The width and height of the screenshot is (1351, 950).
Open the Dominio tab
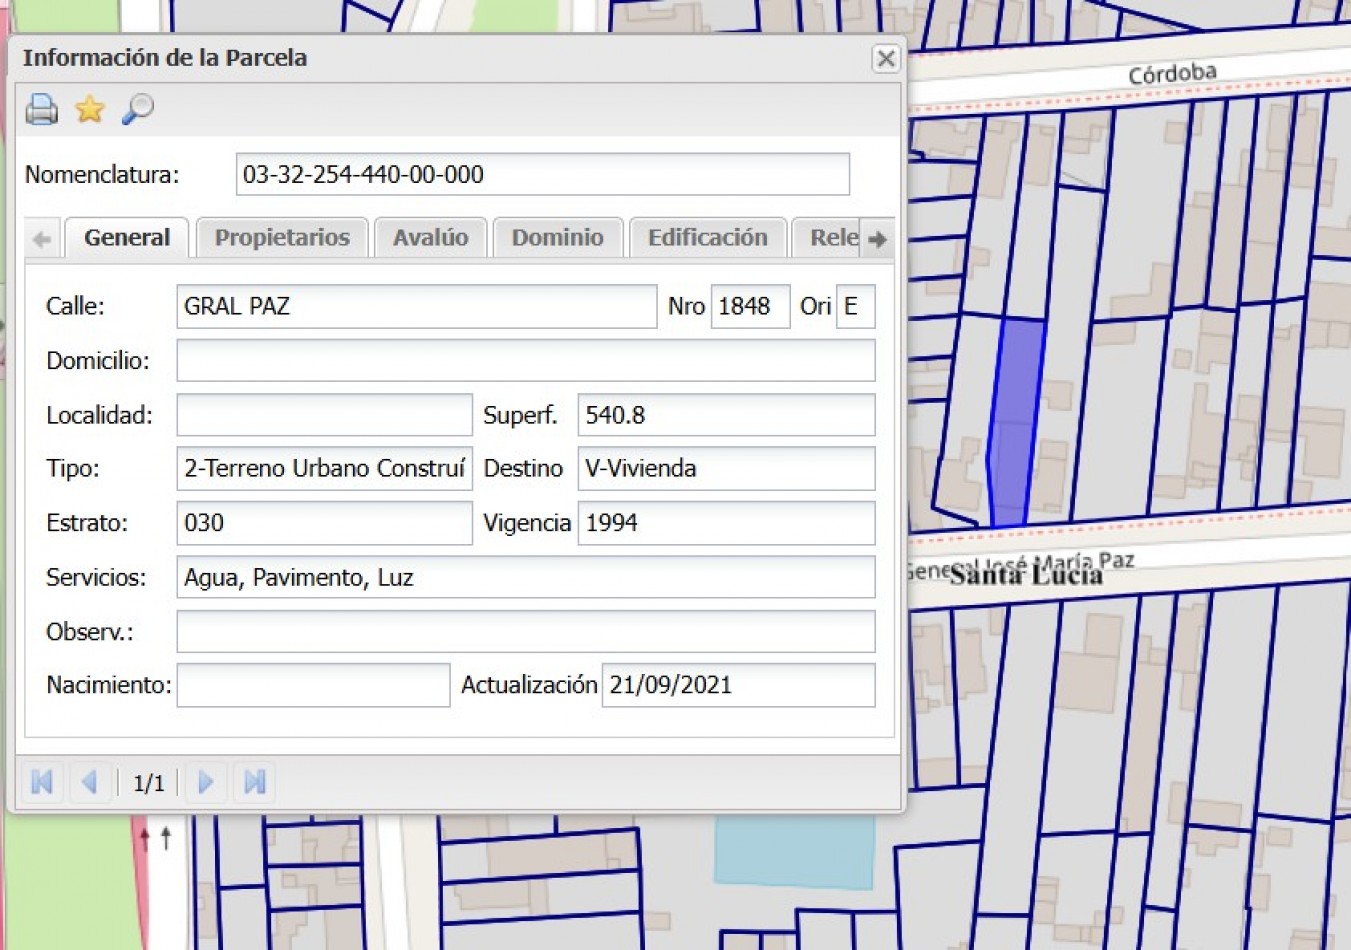(x=558, y=238)
